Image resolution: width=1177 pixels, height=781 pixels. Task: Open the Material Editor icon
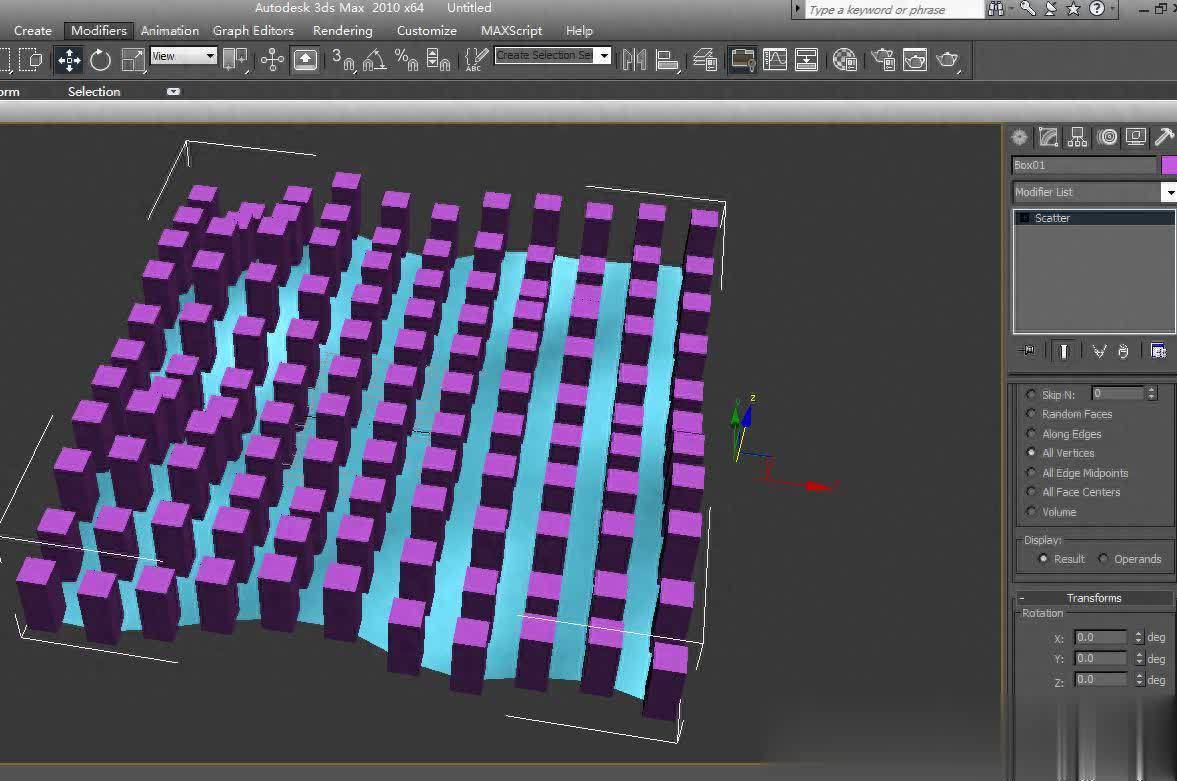click(x=845, y=60)
